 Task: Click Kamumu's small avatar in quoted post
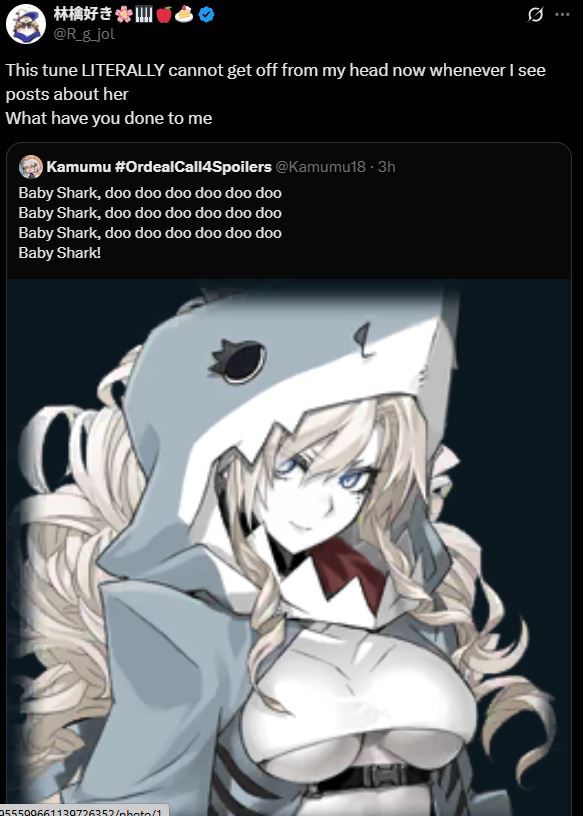[31, 167]
